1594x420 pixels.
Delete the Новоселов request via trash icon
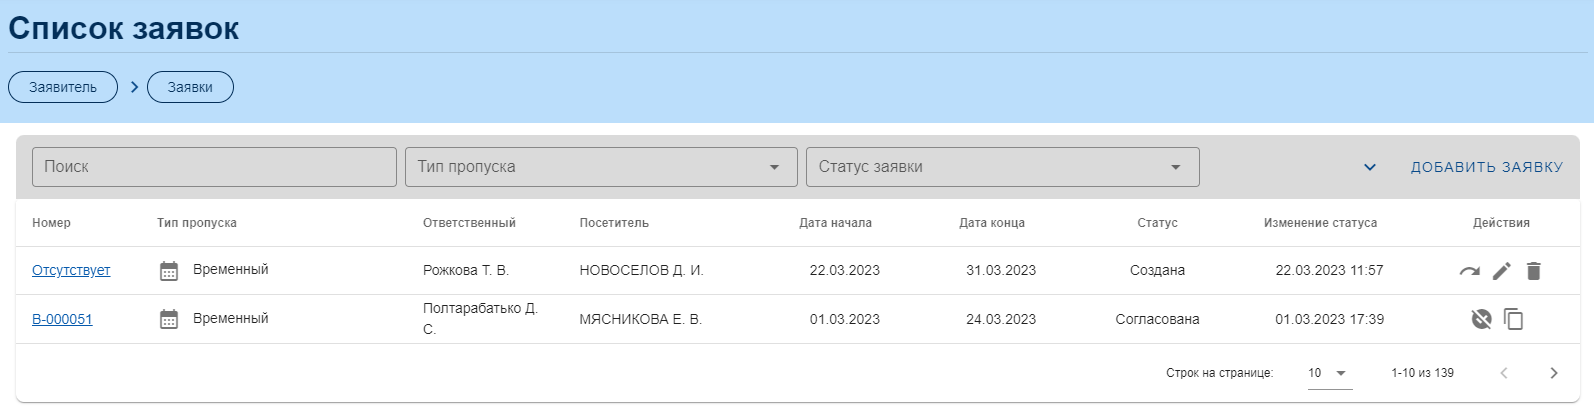1534,271
